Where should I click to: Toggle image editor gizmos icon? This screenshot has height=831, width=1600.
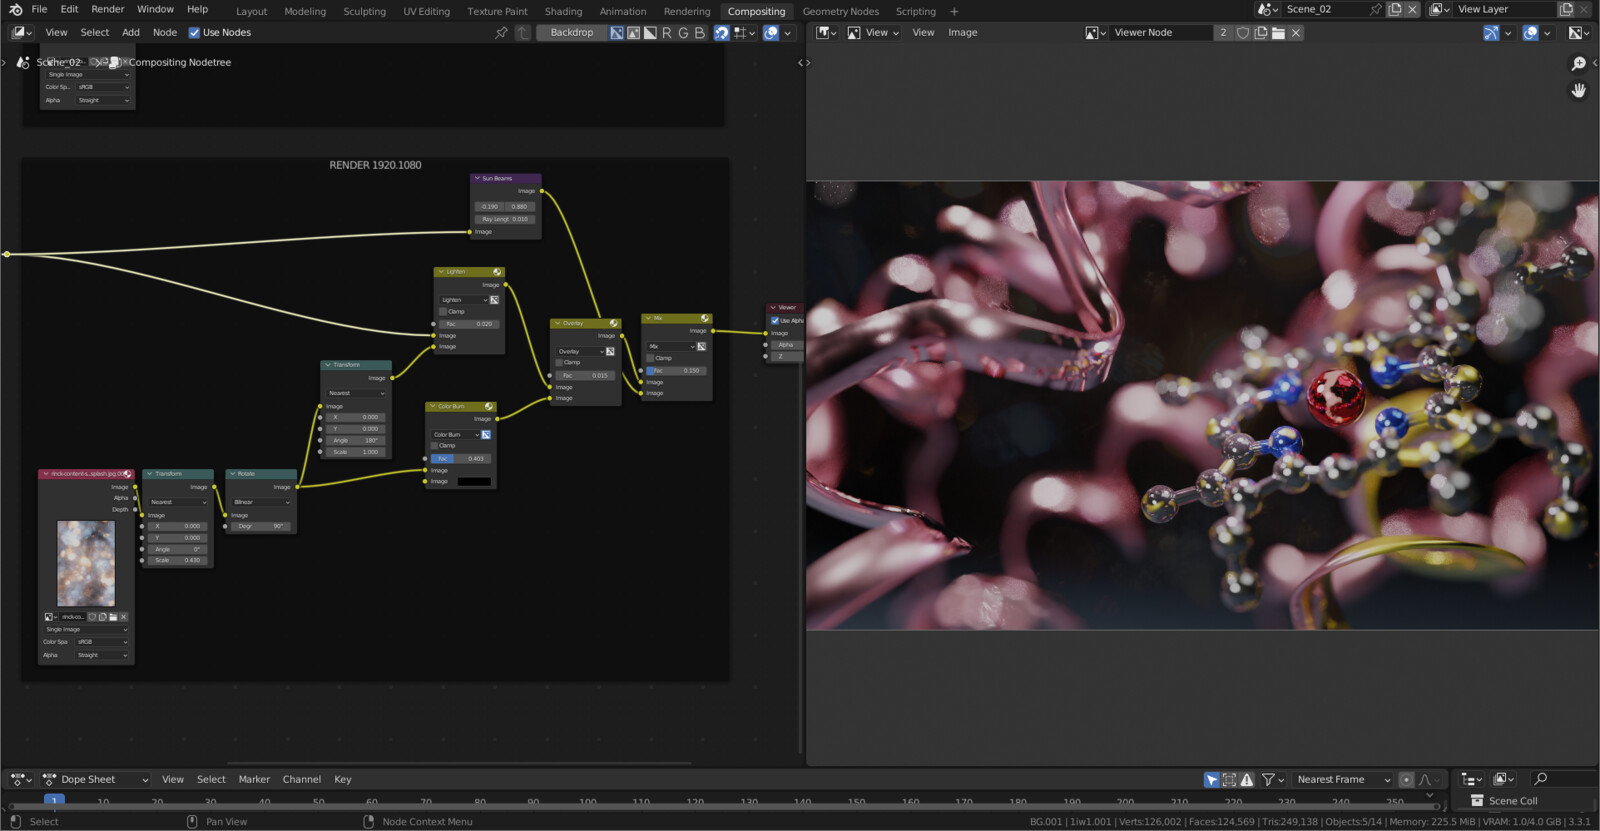(x=1491, y=33)
